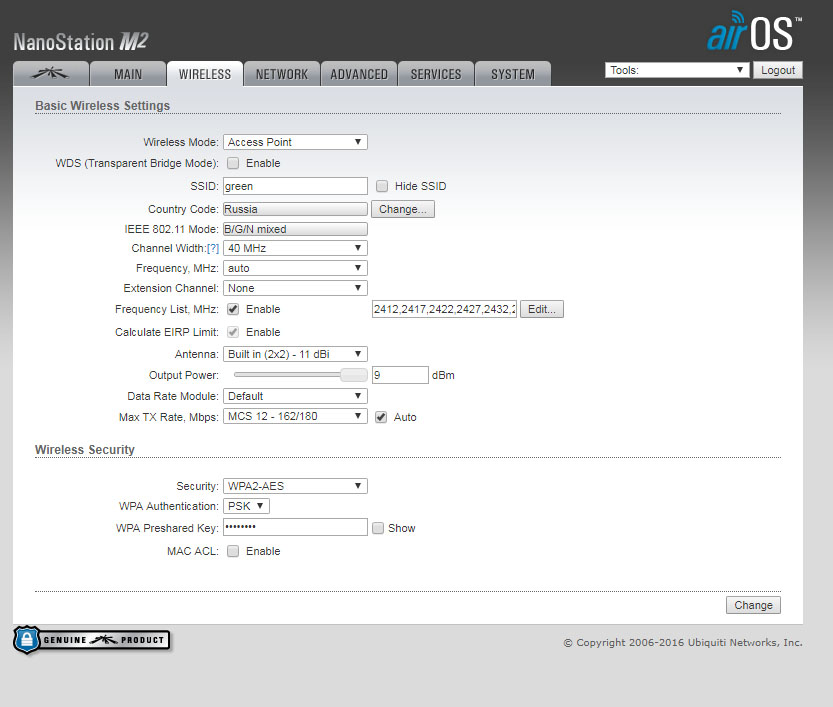Viewport: 833px width, 707px height.
Task: Expand the Frequency MHz dropdown
Action: pyautogui.click(x=295, y=268)
